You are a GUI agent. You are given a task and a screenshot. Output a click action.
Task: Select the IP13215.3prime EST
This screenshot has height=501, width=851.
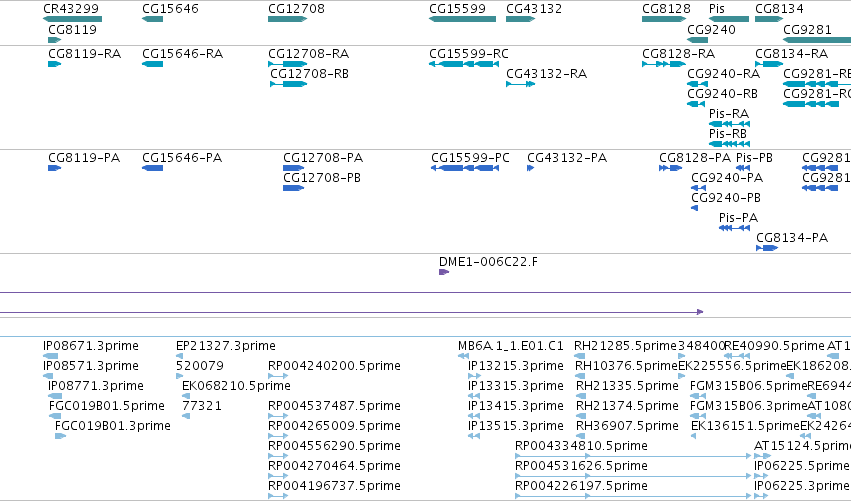pyautogui.click(x=474, y=376)
